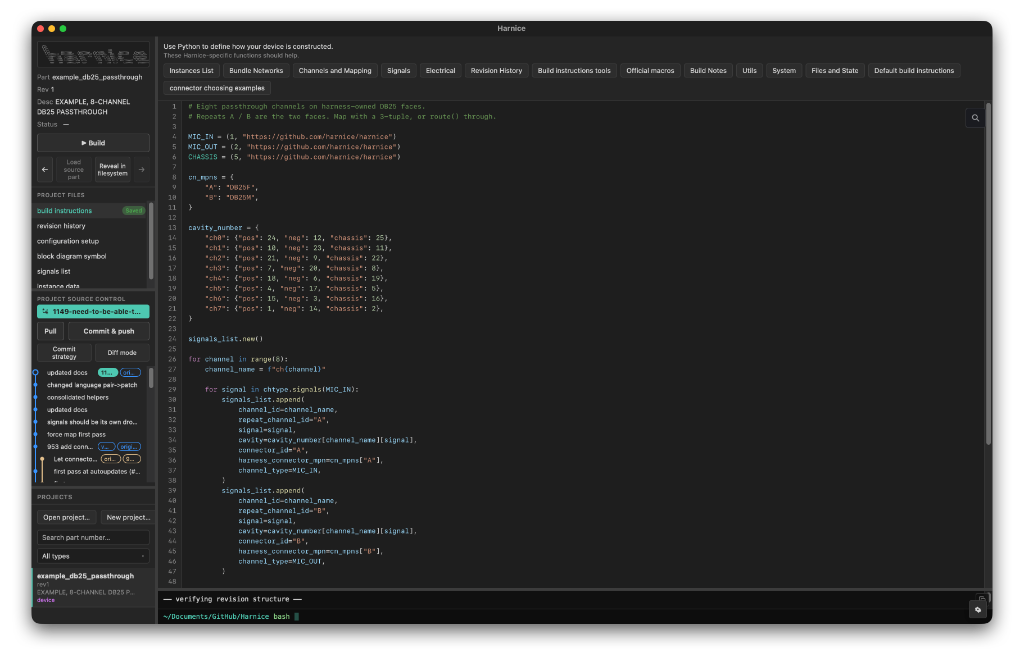Open the editor search magnifier icon
The width and height of the screenshot is (1024, 666).
pyautogui.click(x=975, y=118)
